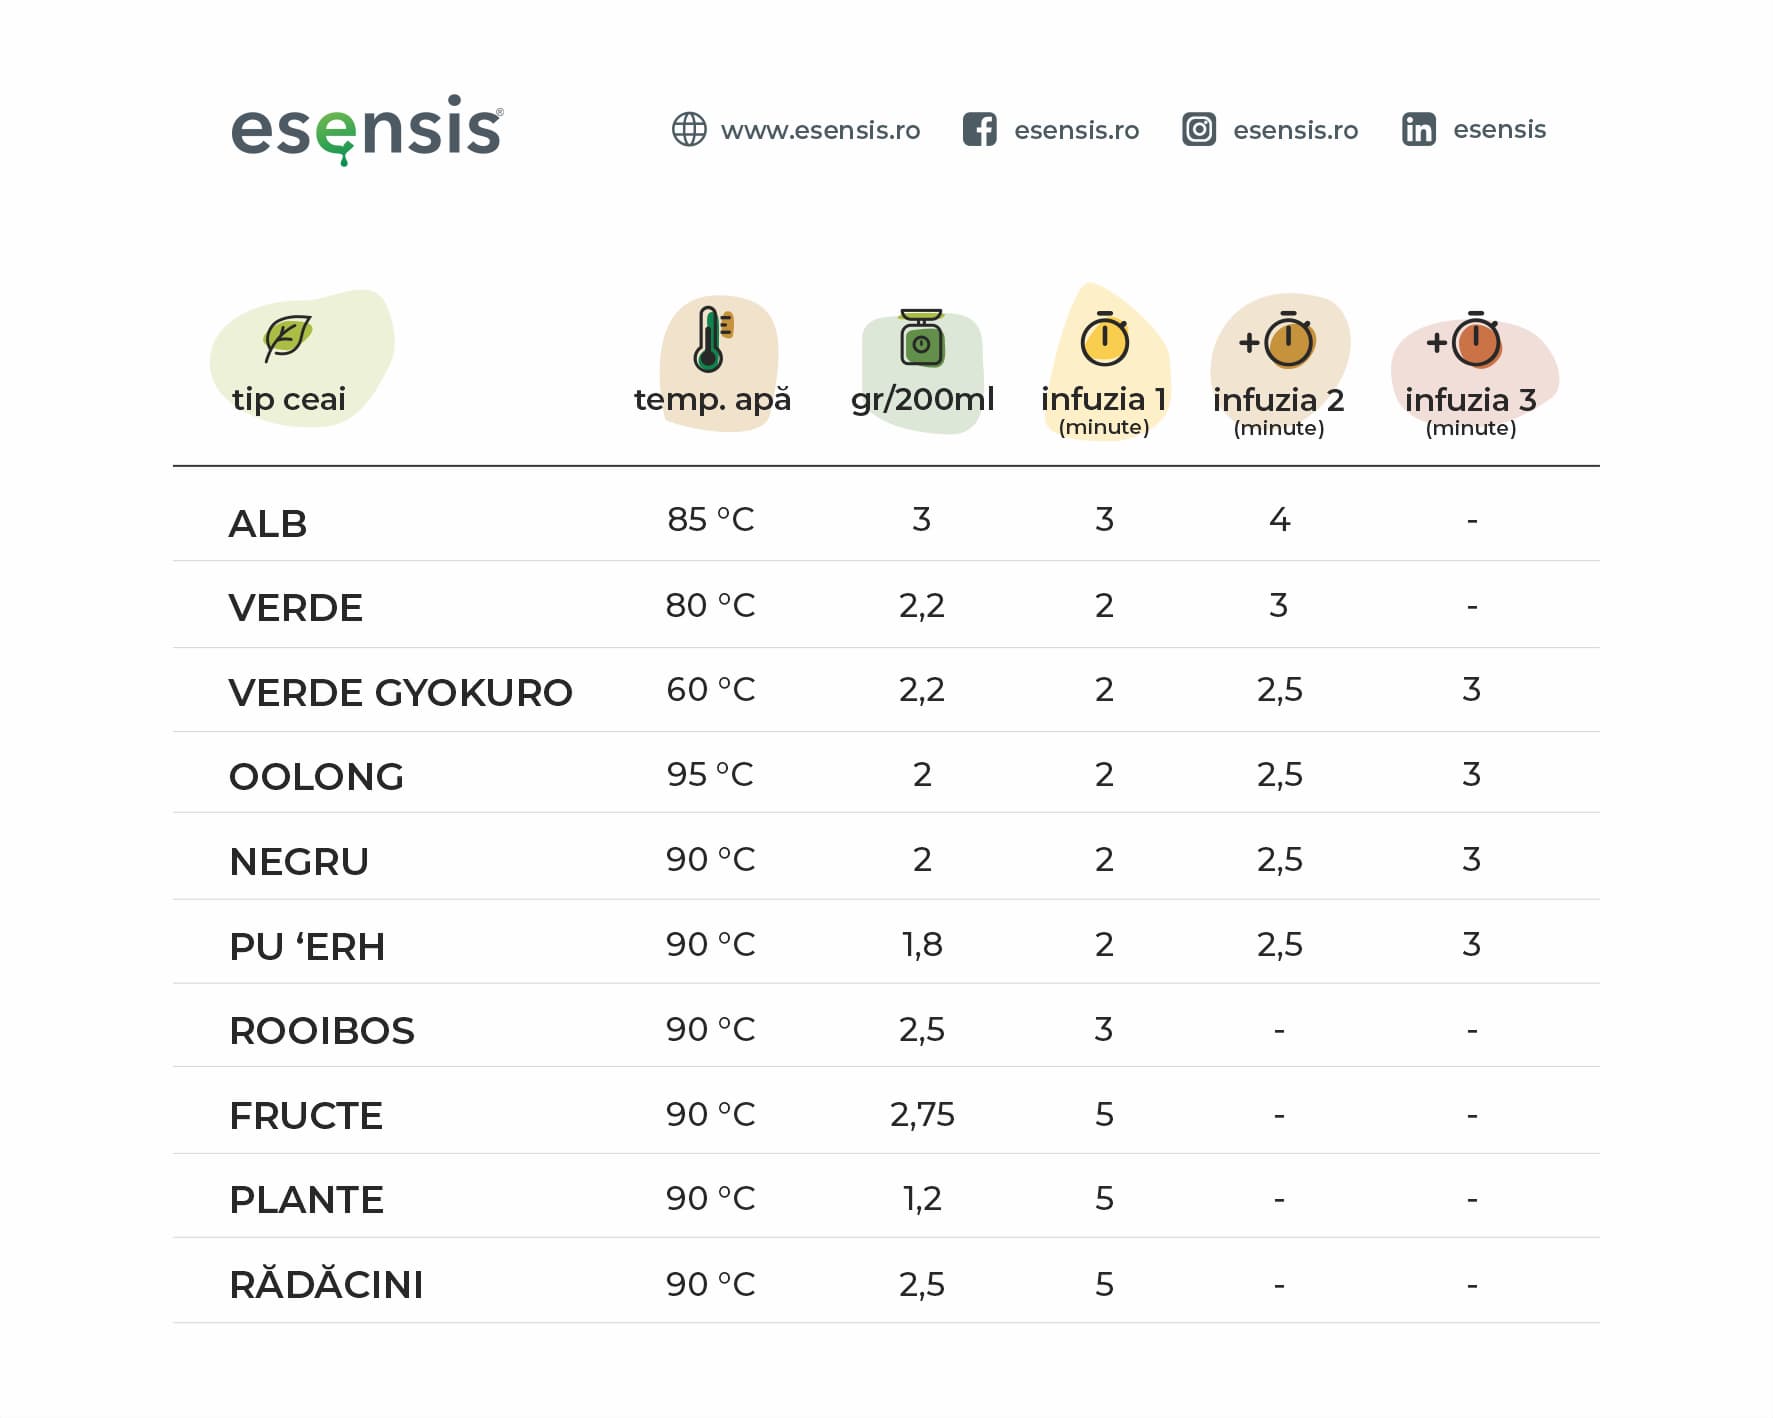Click the LinkedIn icon
Viewport: 1773px width, 1418px height.
(x=1419, y=129)
